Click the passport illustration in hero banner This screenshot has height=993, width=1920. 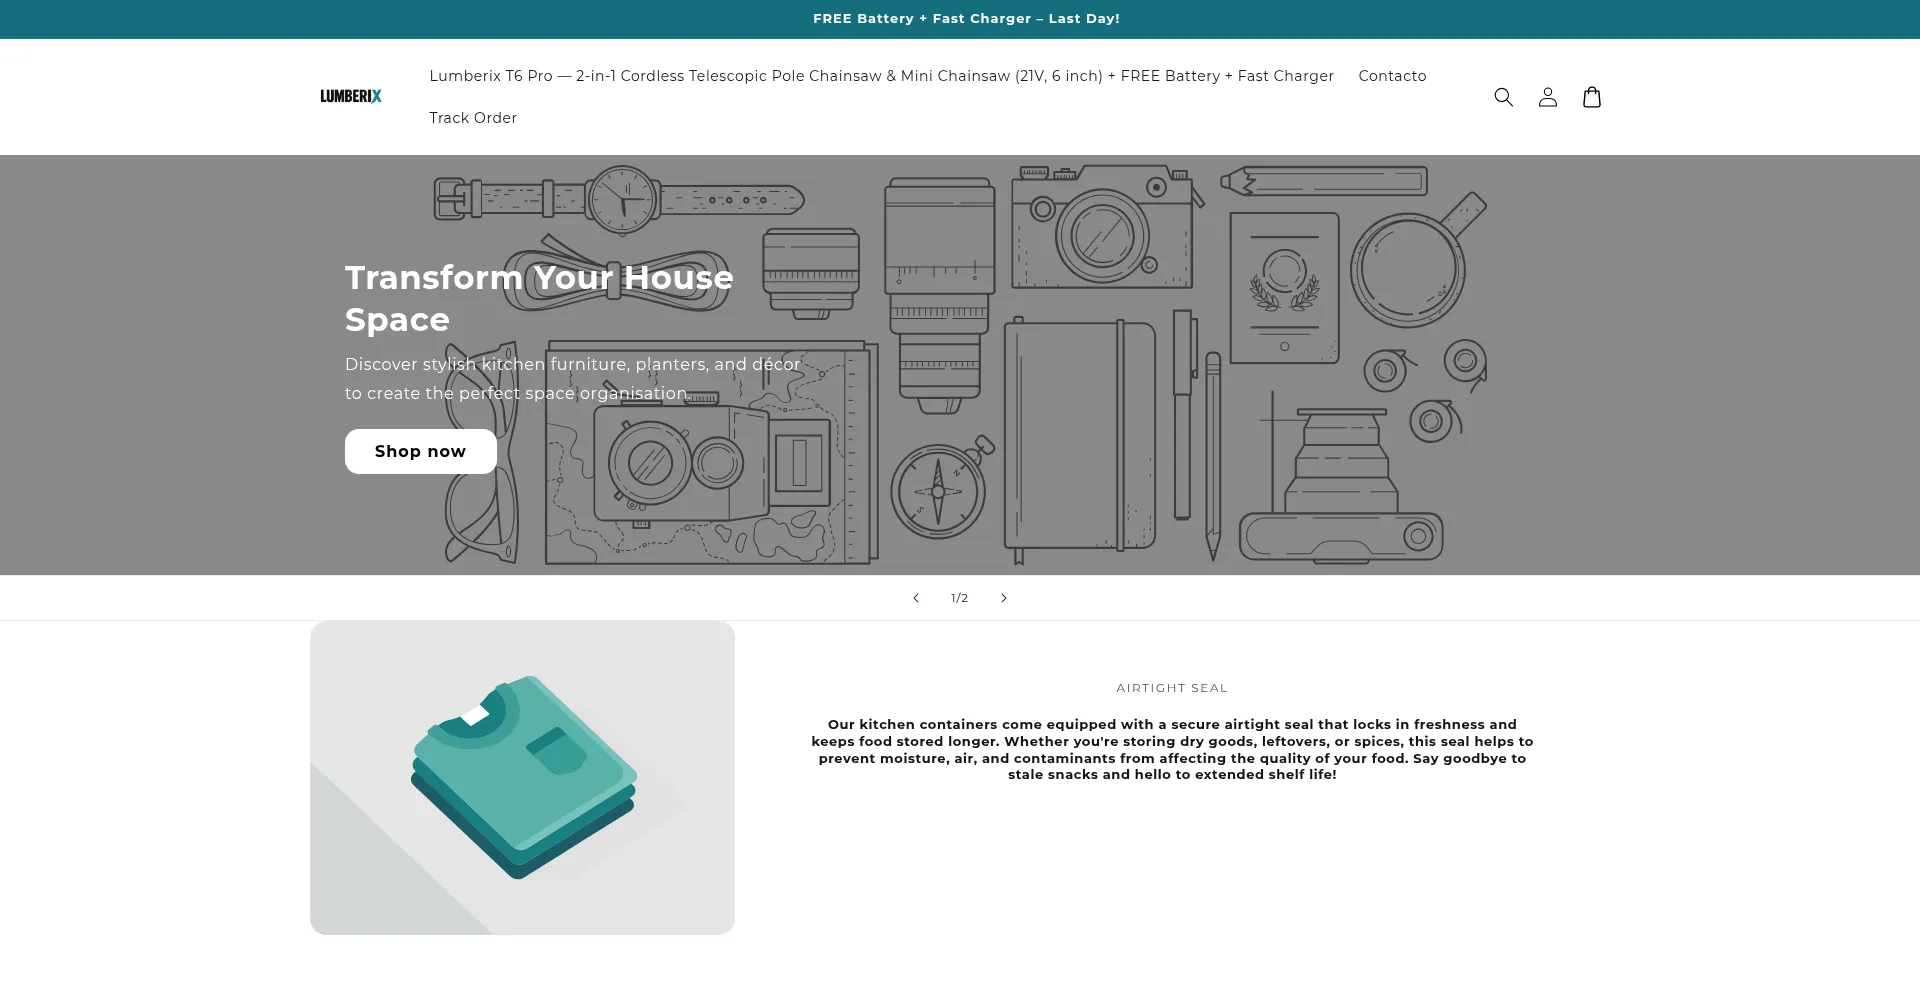click(1284, 287)
